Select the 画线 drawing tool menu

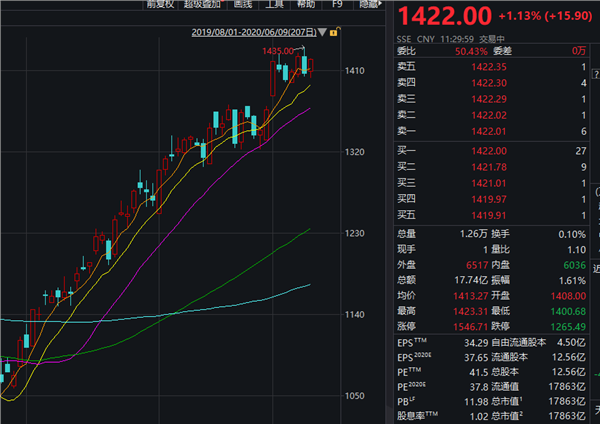pyautogui.click(x=243, y=4)
